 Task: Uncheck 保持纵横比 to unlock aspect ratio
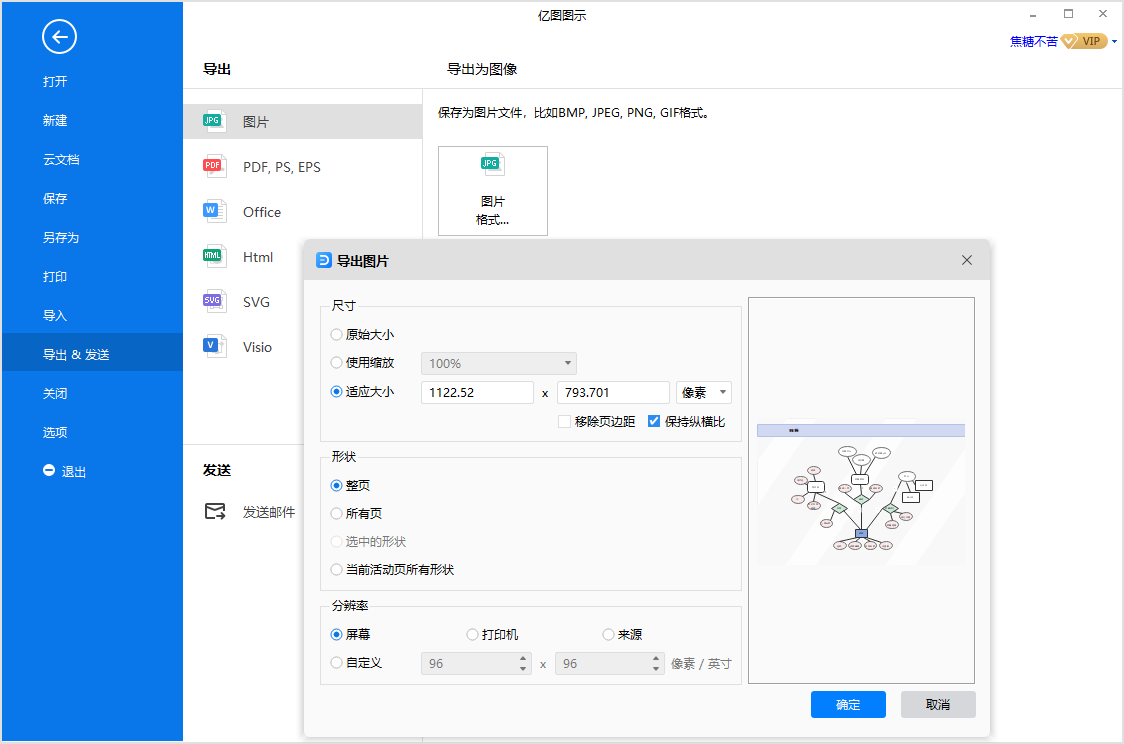(x=654, y=422)
